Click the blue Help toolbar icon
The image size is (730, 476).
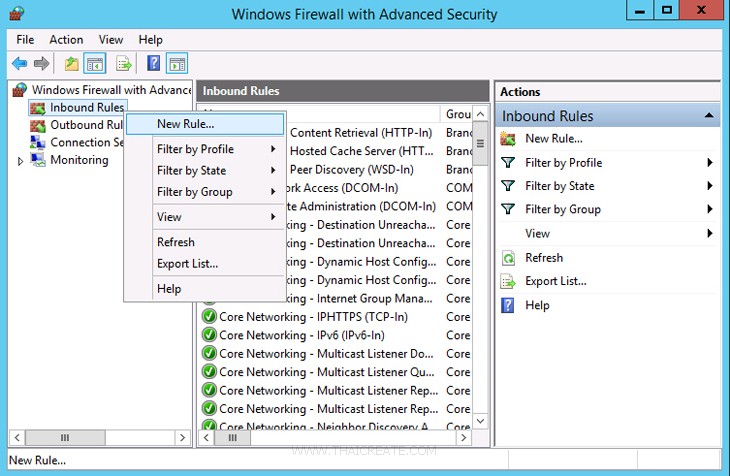point(154,63)
